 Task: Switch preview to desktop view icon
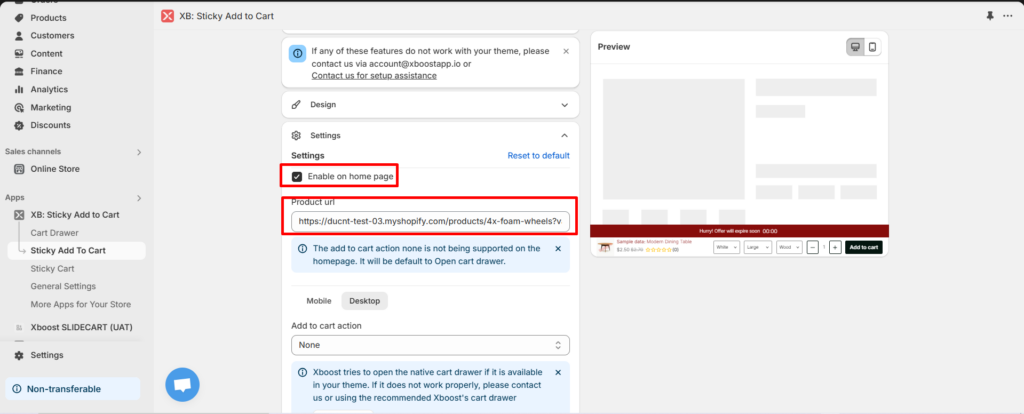(856, 47)
